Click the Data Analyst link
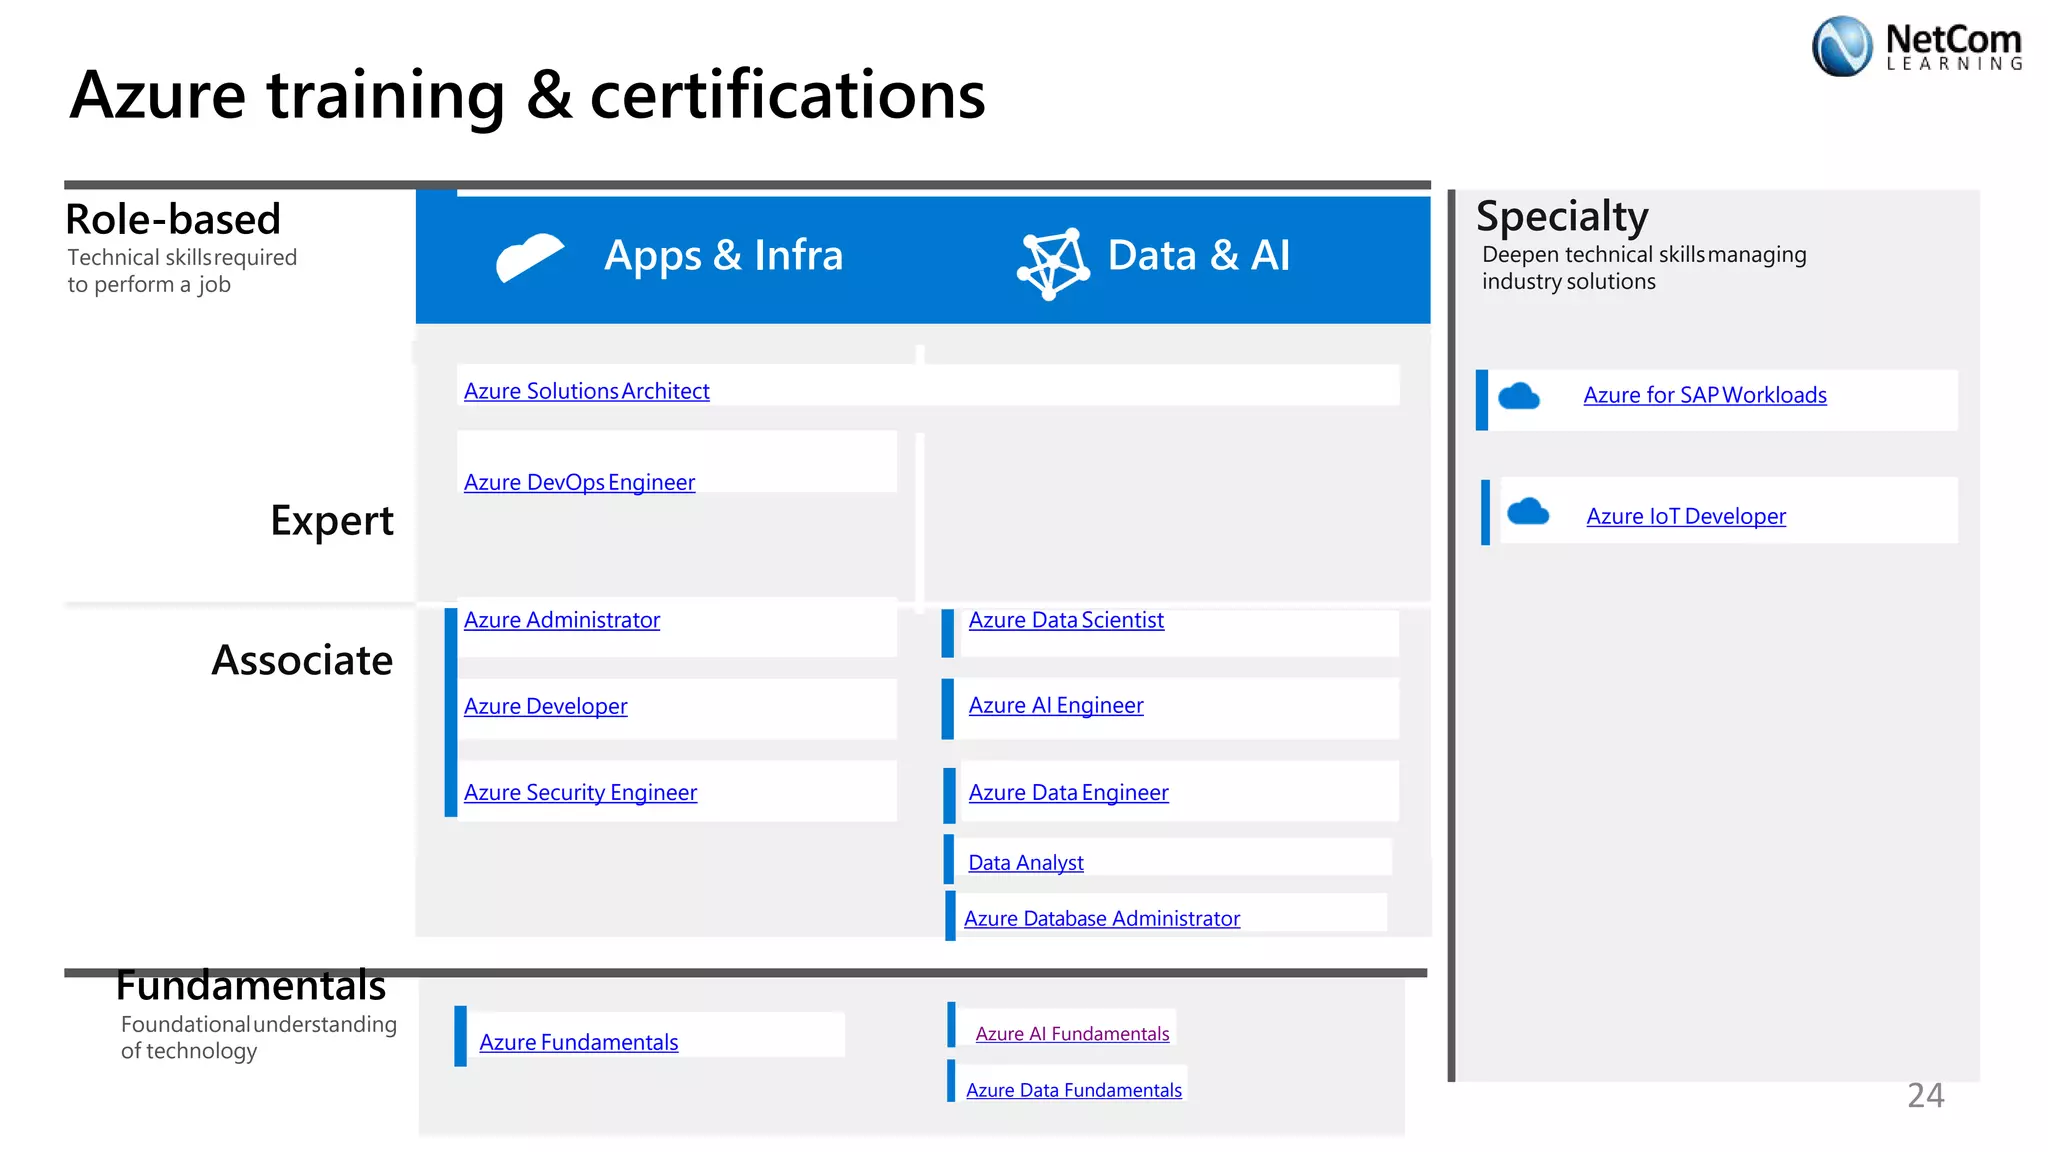The image size is (2048, 1152). click(1025, 862)
